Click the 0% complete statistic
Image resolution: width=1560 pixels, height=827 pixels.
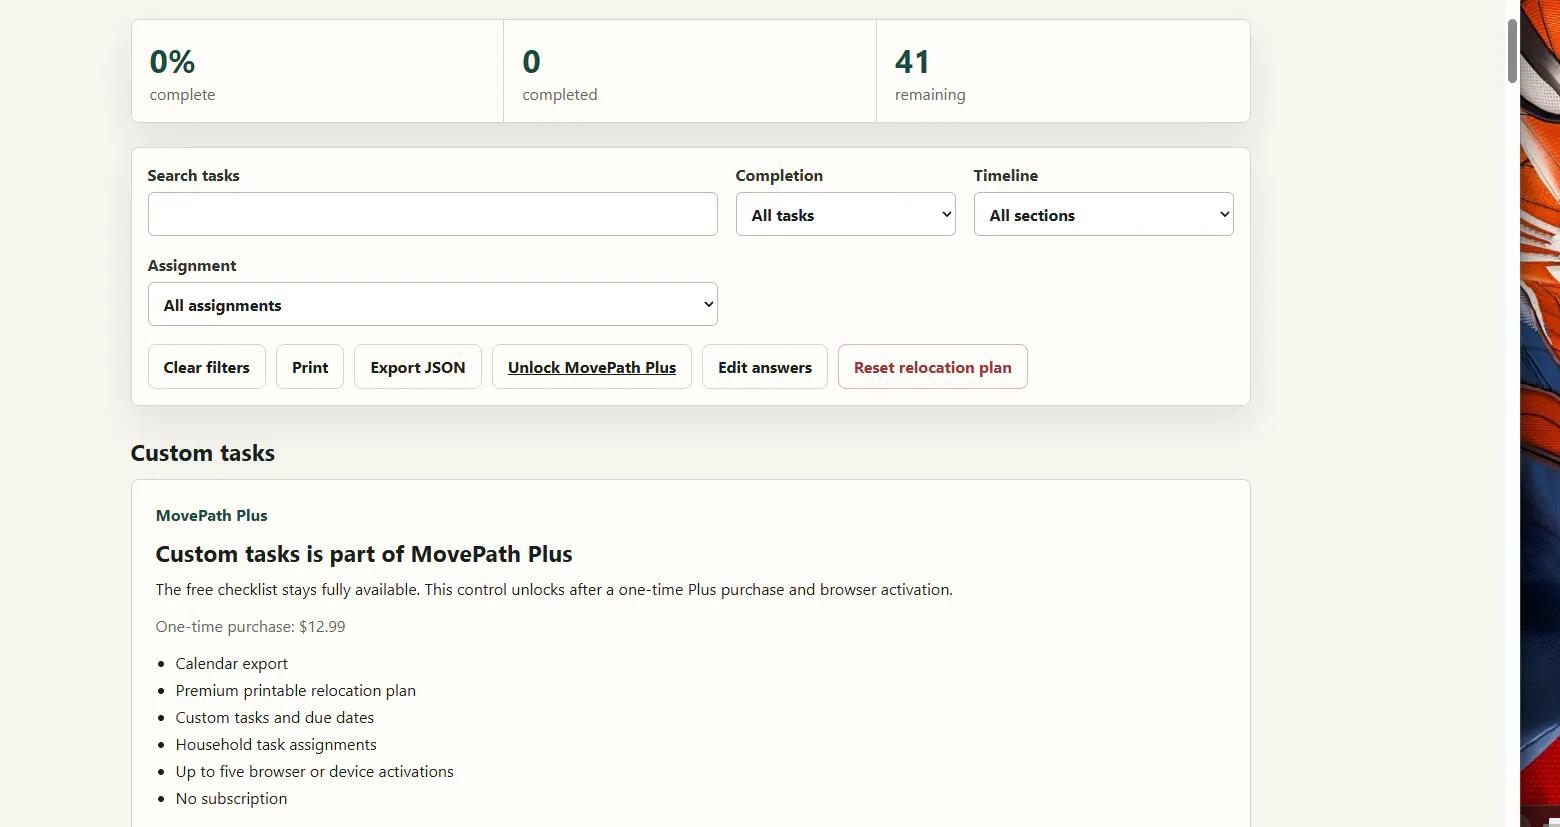(318, 72)
